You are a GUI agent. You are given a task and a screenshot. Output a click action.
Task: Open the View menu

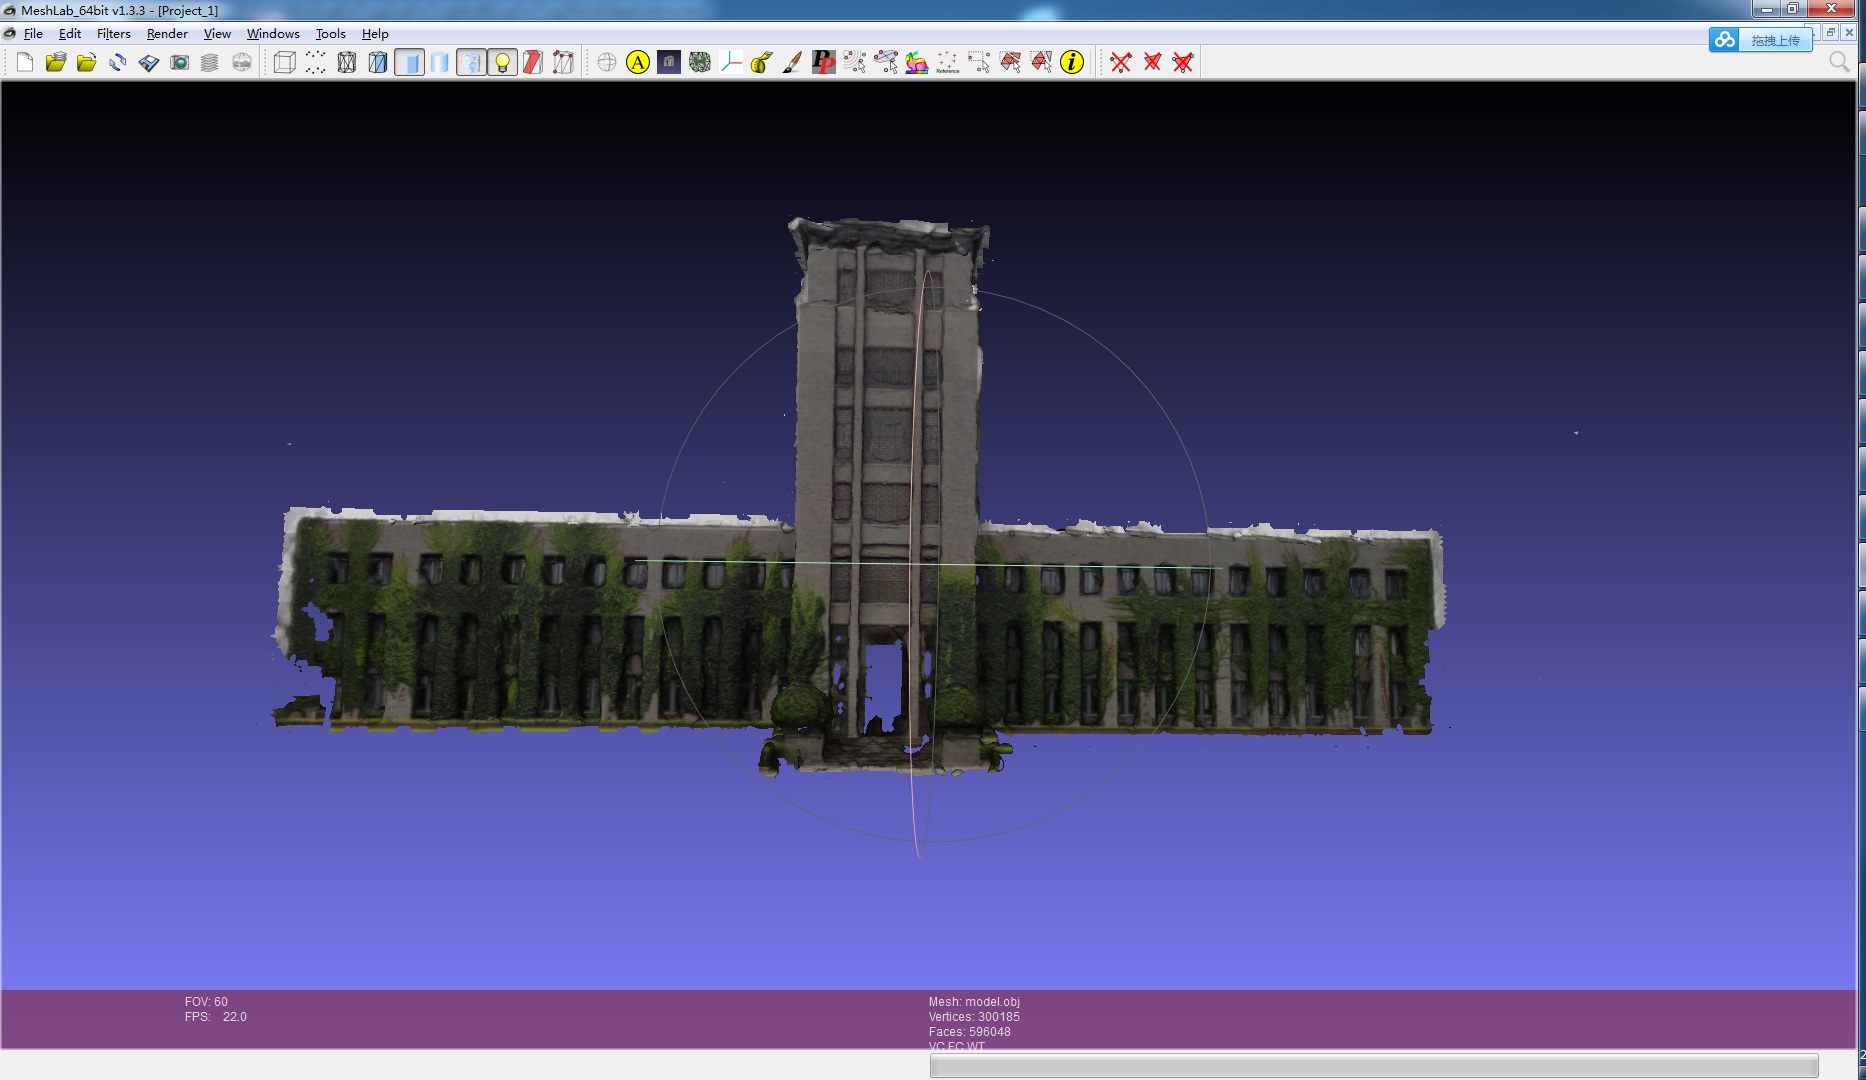pos(217,34)
